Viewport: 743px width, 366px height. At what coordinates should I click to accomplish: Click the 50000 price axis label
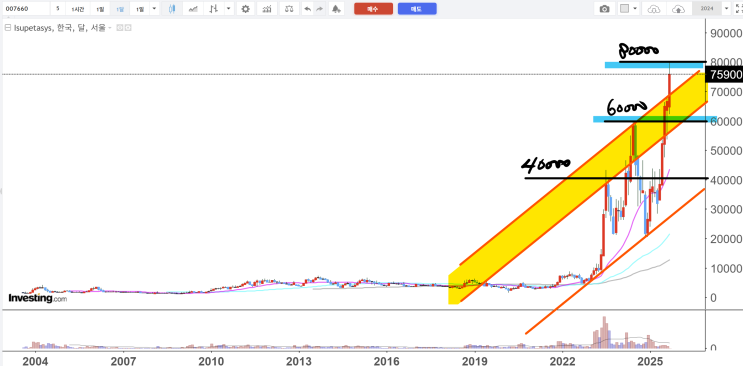pyautogui.click(x=725, y=150)
